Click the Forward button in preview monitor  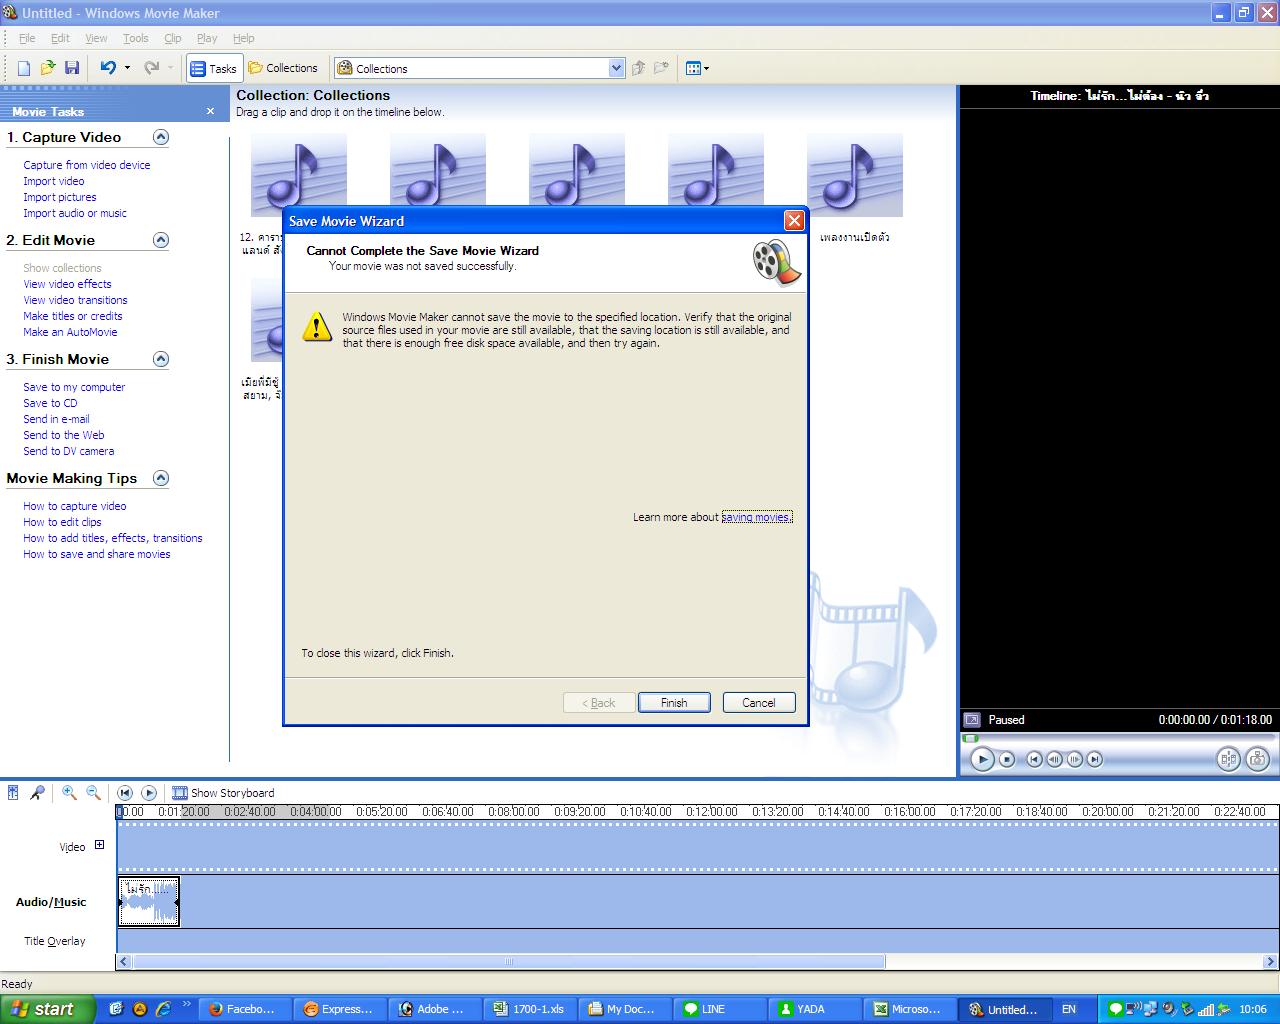pyautogui.click(x=1095, y=760)
